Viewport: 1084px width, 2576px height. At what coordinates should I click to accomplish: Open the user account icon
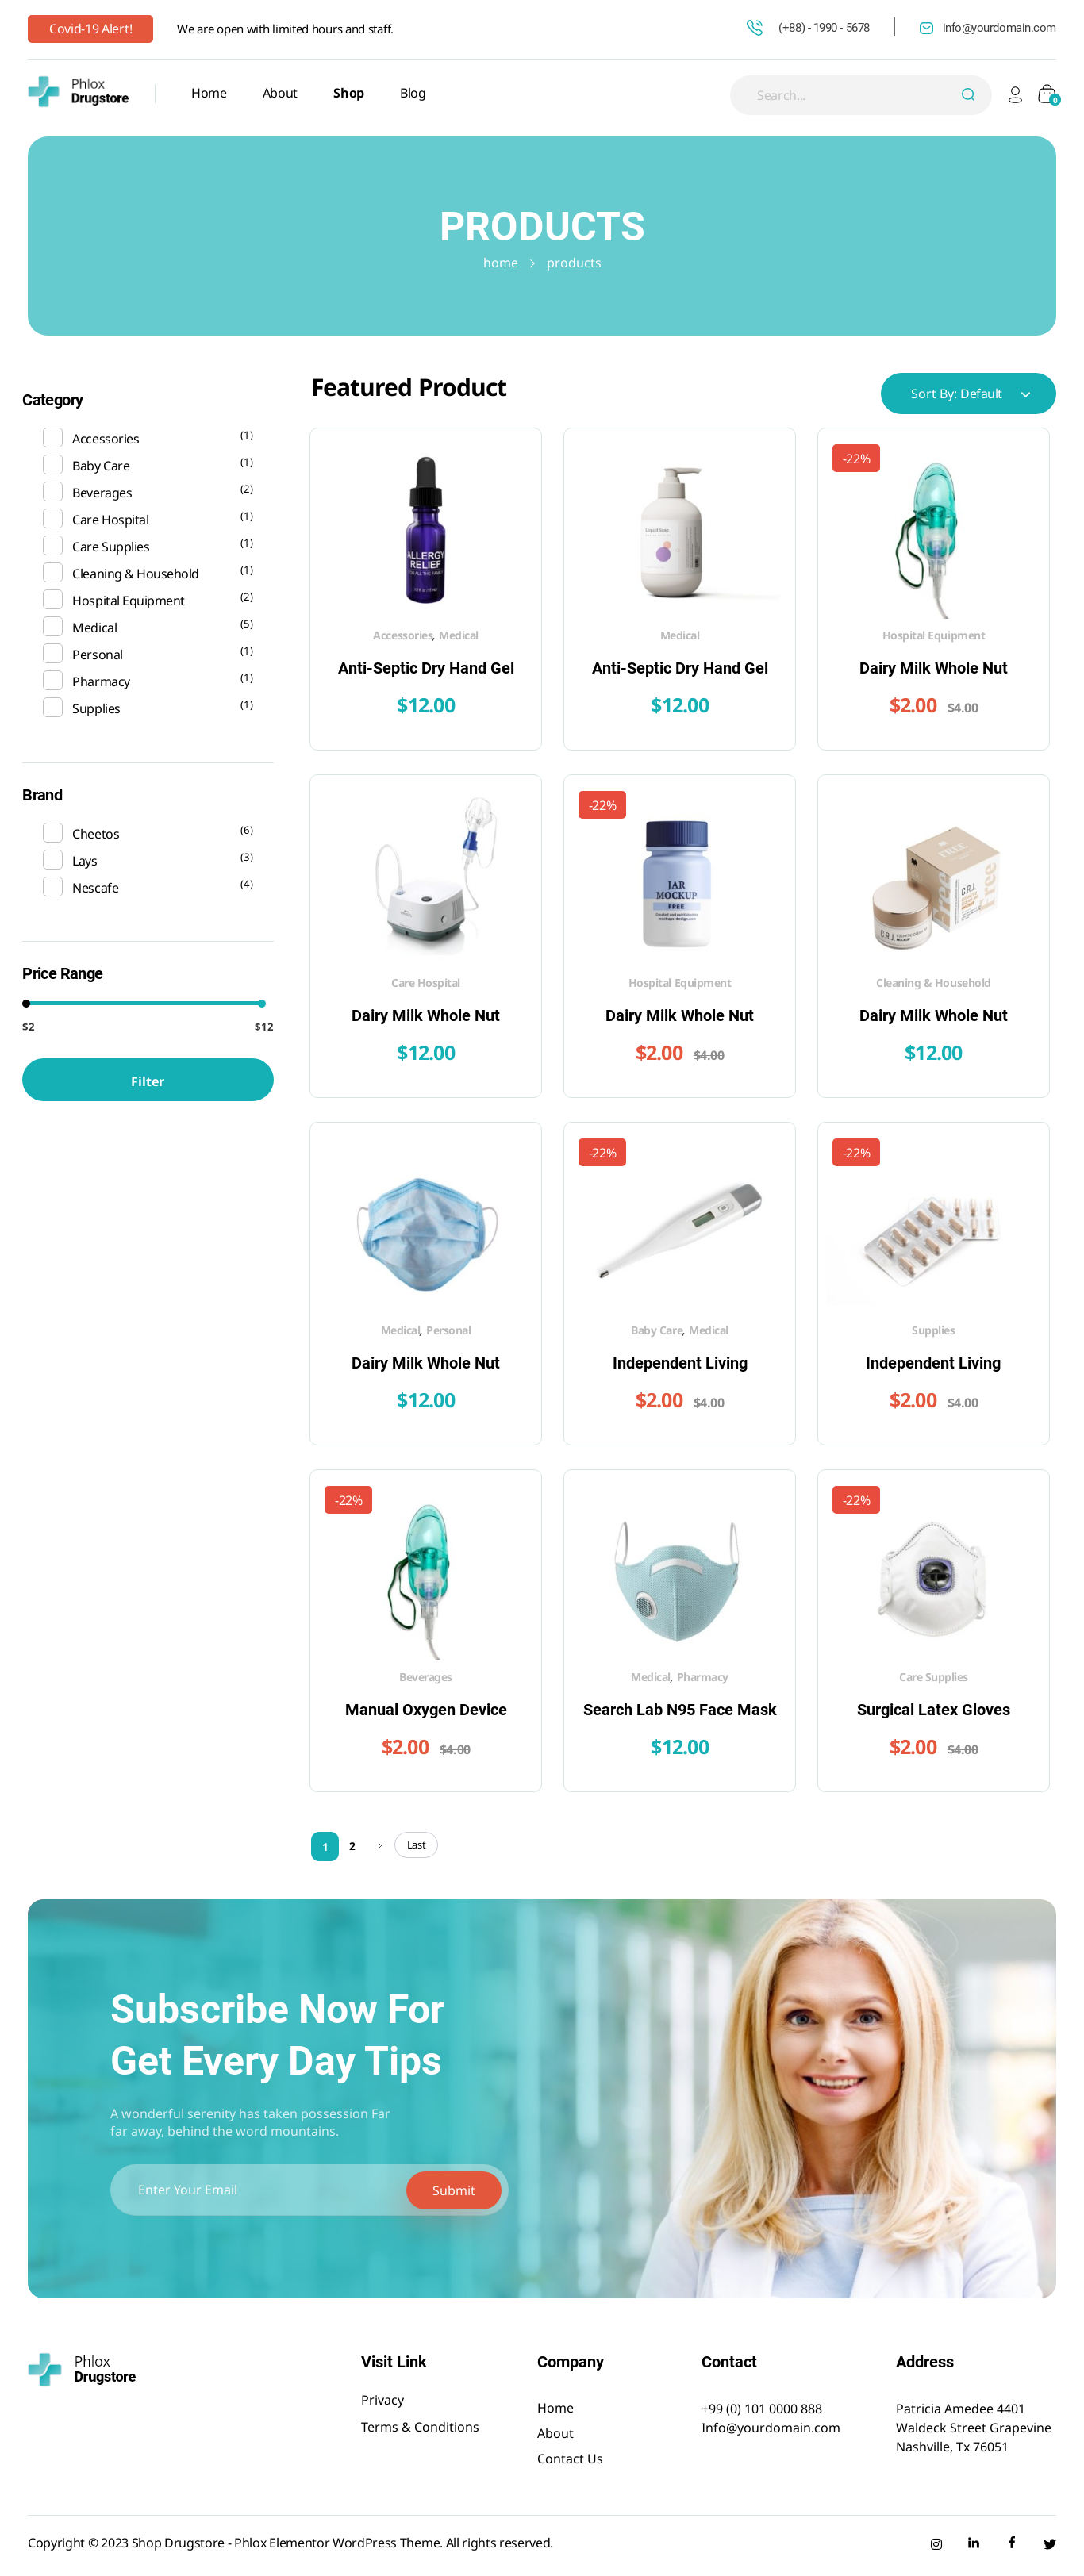click(x=1014, y=95)
